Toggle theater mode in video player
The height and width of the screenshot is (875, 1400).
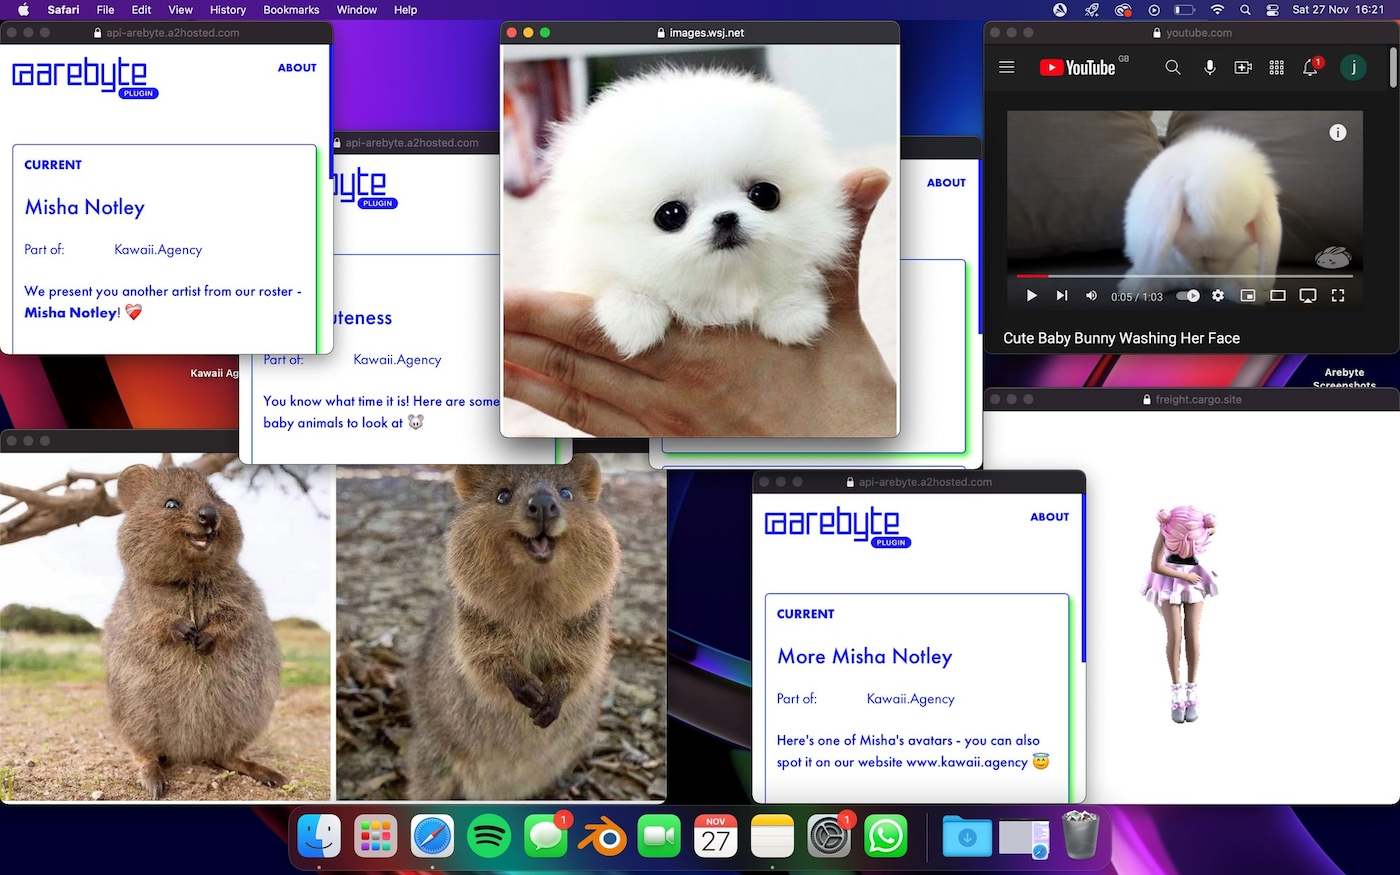click(1277, 296)
